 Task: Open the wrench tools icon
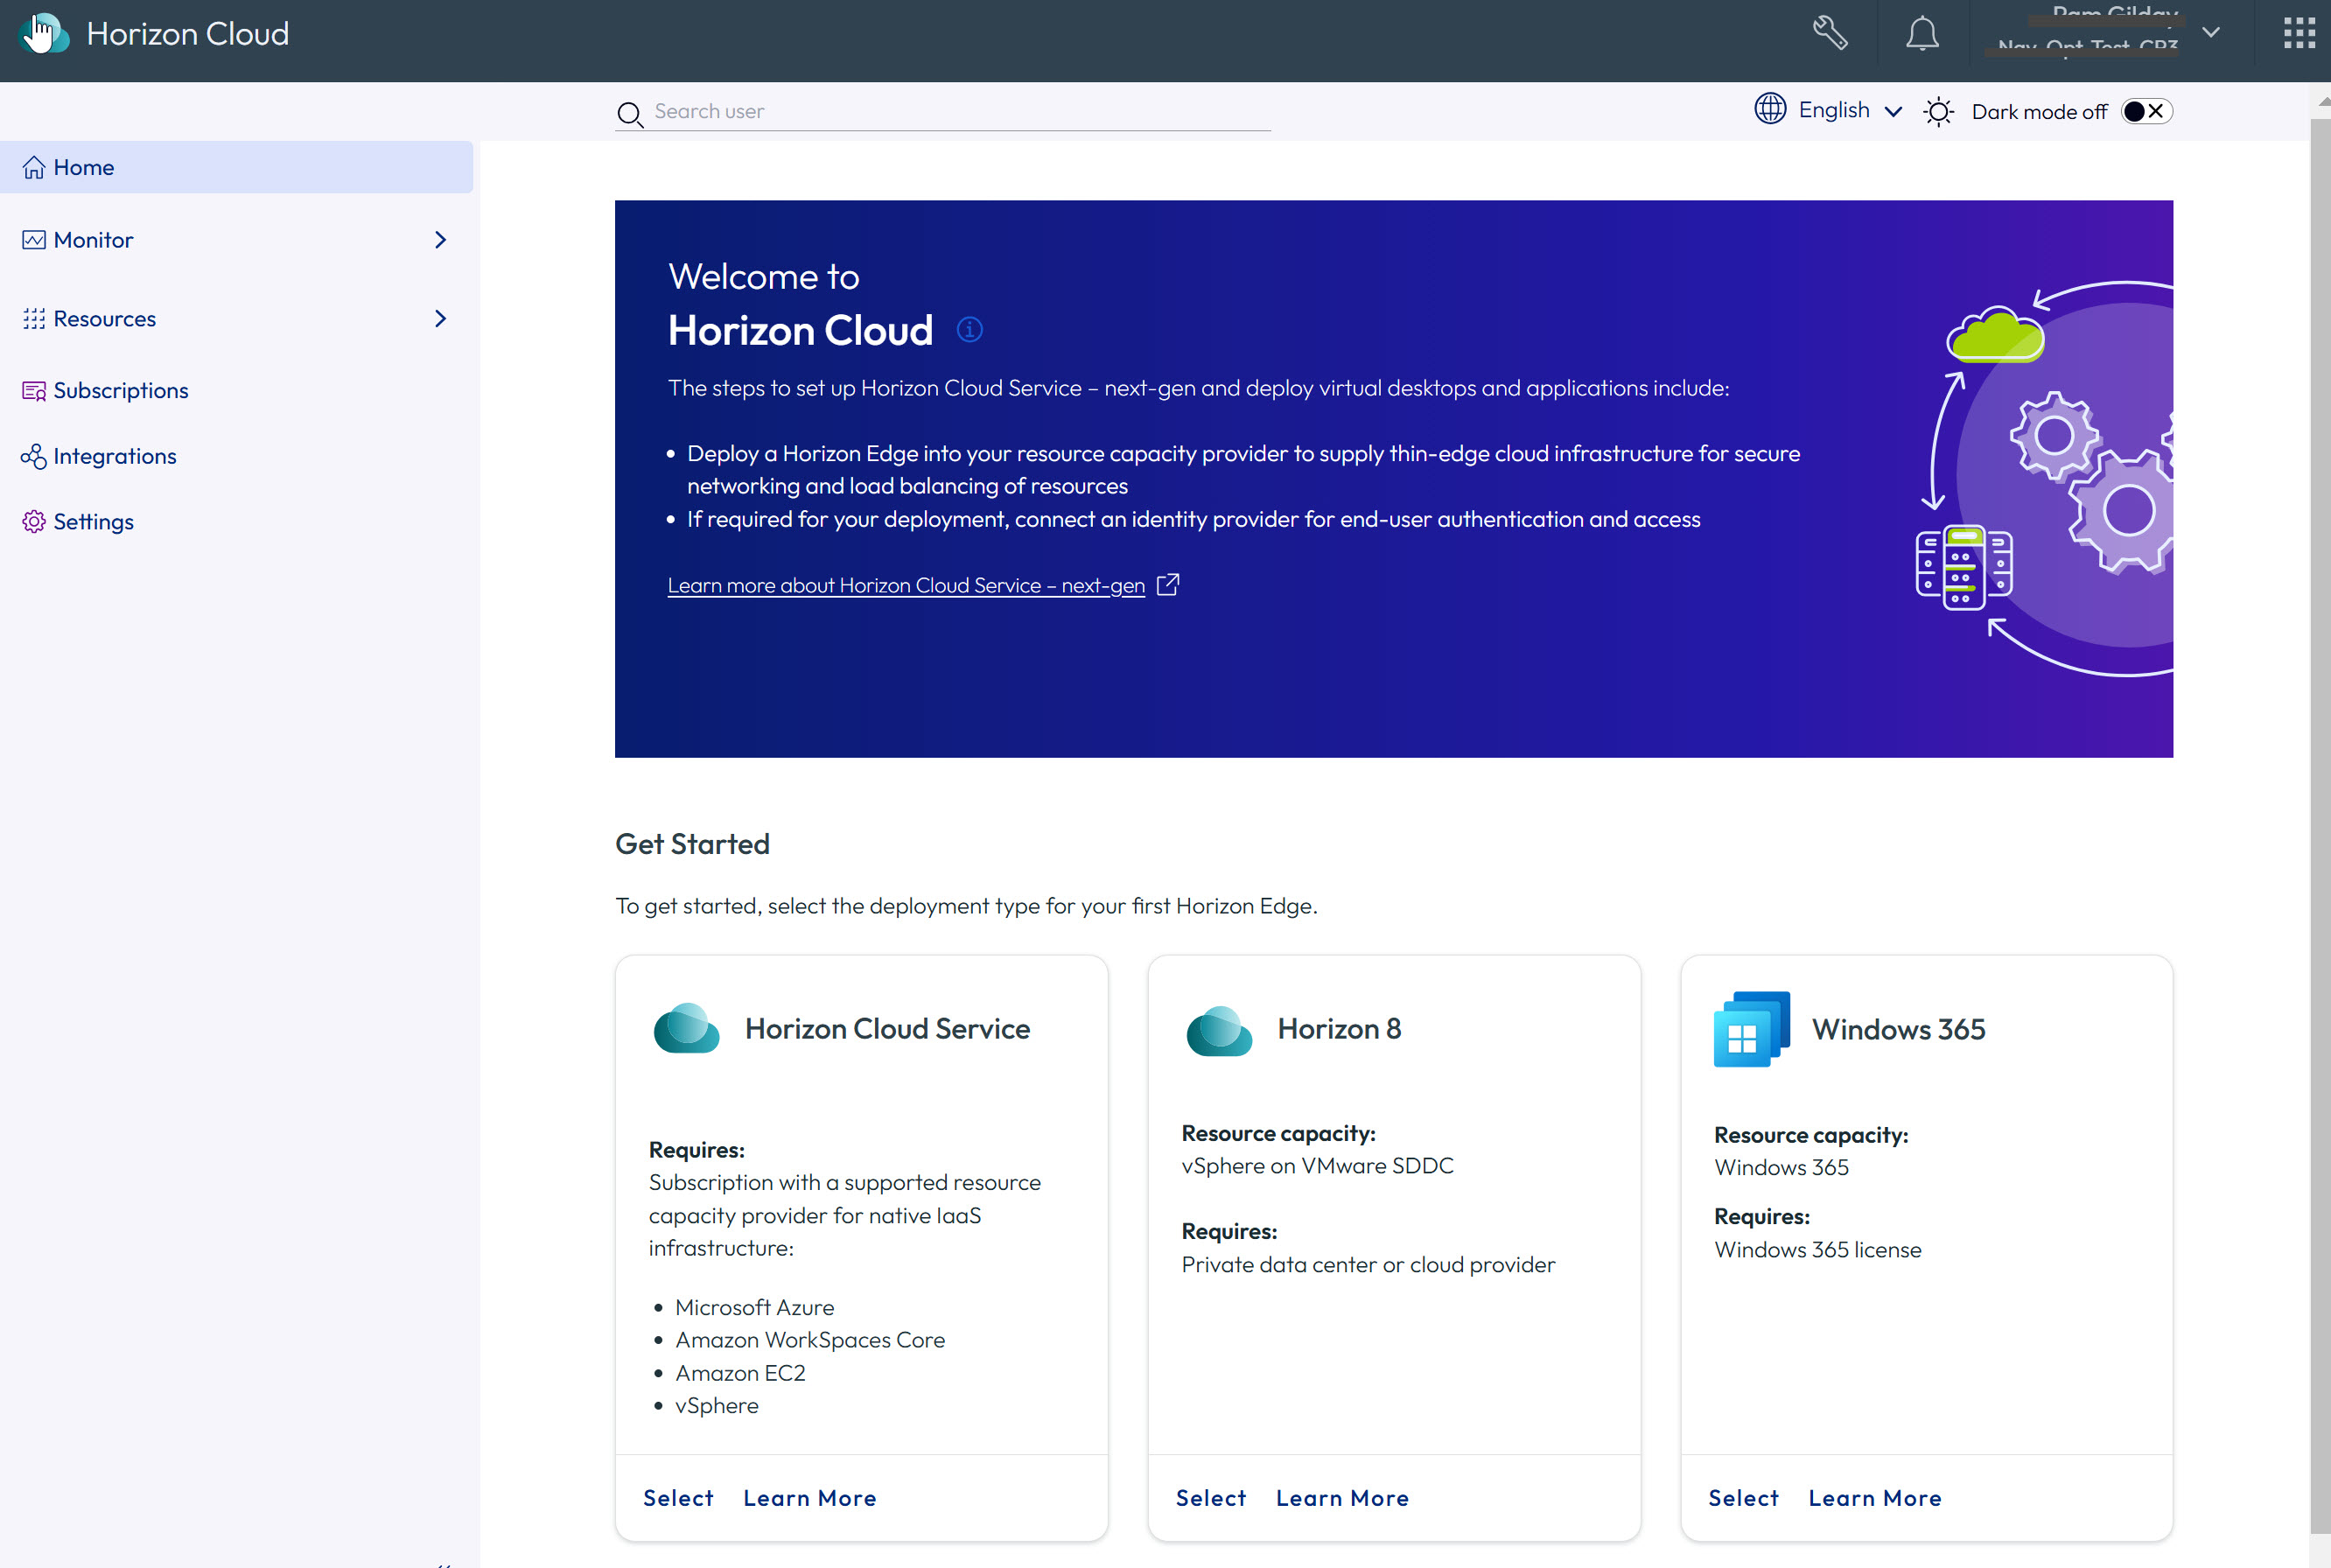pyautogui.click(x=1829, y=33)
